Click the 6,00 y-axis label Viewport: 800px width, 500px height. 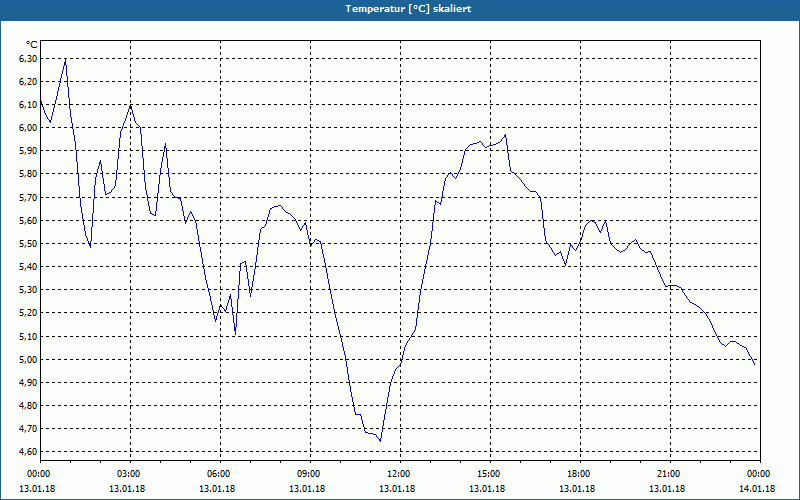[27, 128]
